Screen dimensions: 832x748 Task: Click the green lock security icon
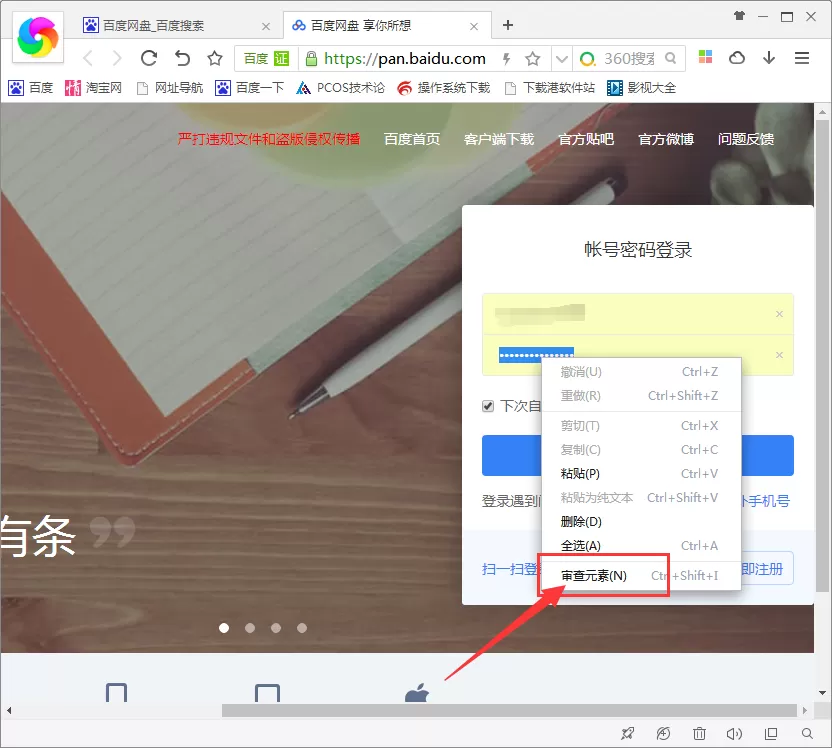pos(311,58)
